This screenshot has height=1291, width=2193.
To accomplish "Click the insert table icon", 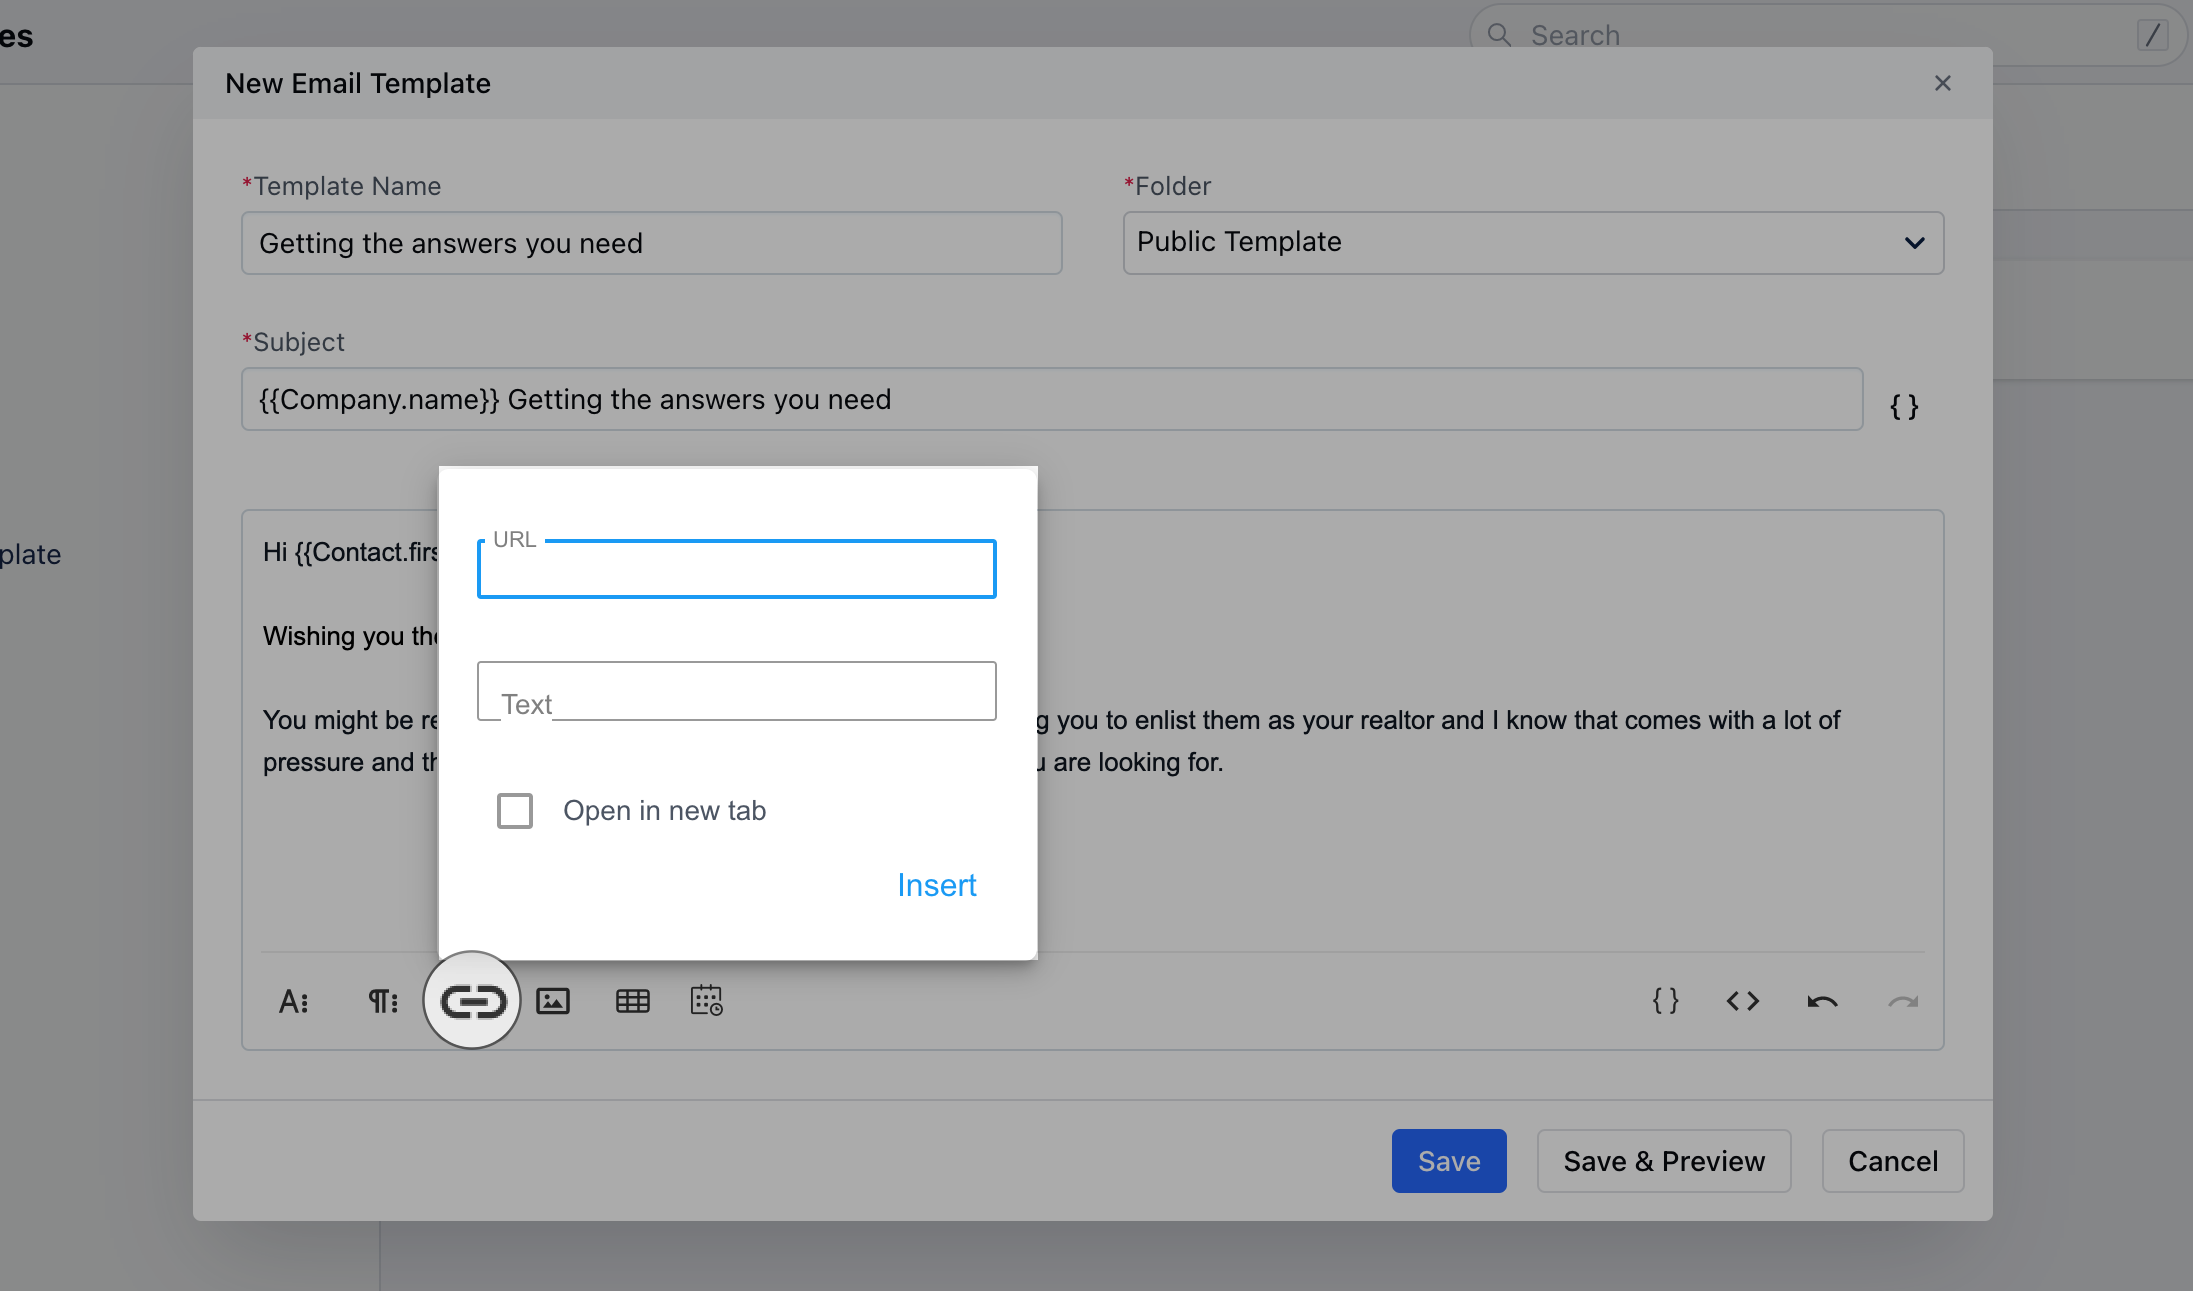I will [x=632, y=1001].
